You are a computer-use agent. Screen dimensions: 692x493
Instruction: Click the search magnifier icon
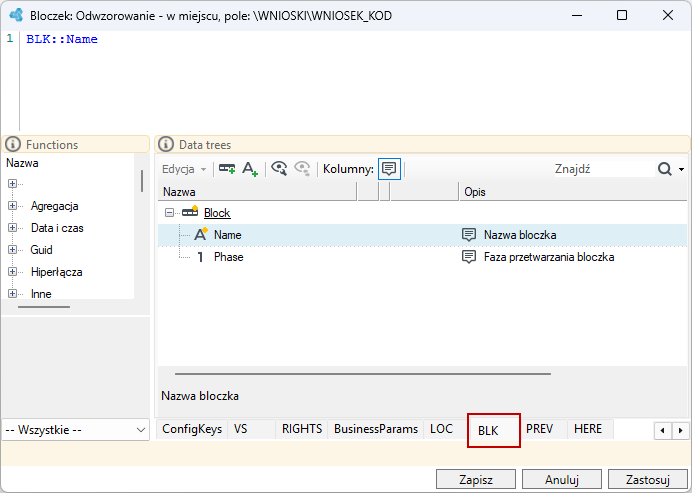[x=665, y=169]
